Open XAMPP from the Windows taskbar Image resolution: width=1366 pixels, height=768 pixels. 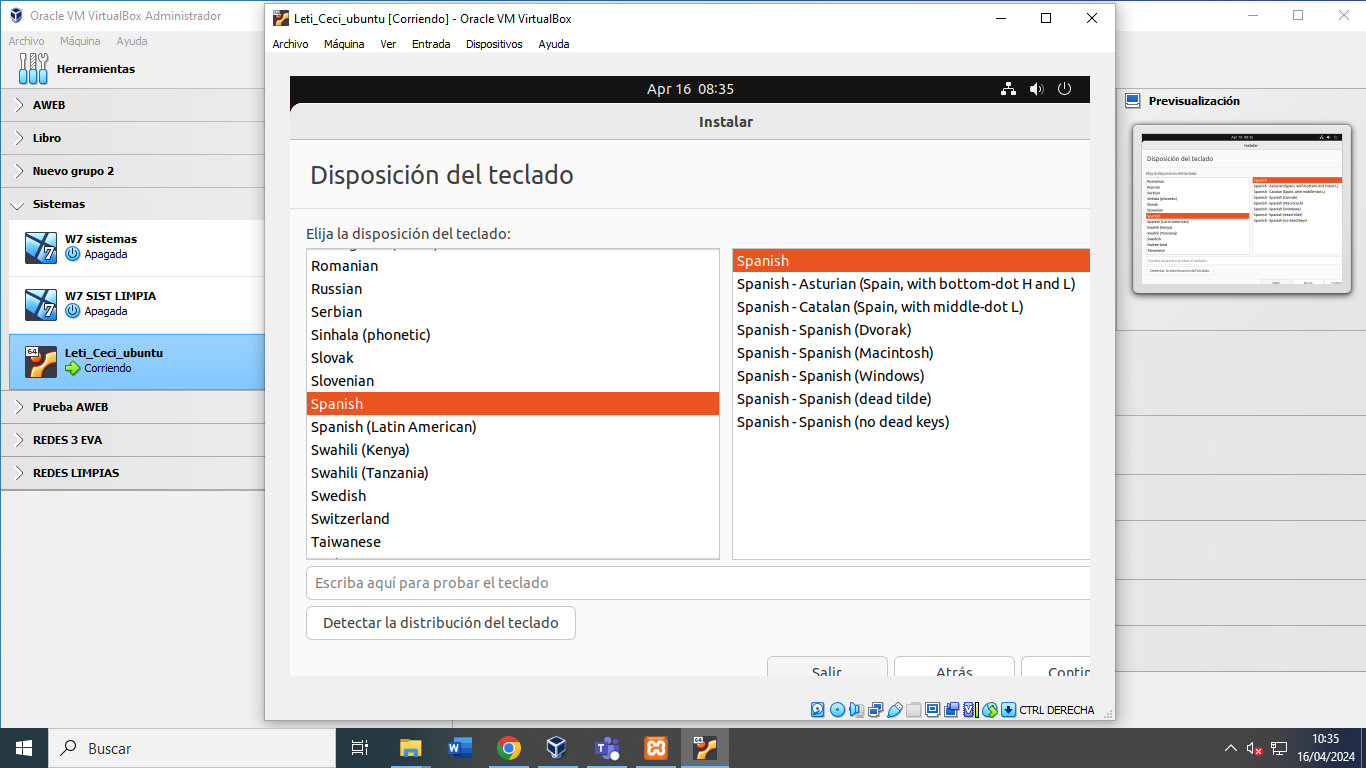(656, 748)
